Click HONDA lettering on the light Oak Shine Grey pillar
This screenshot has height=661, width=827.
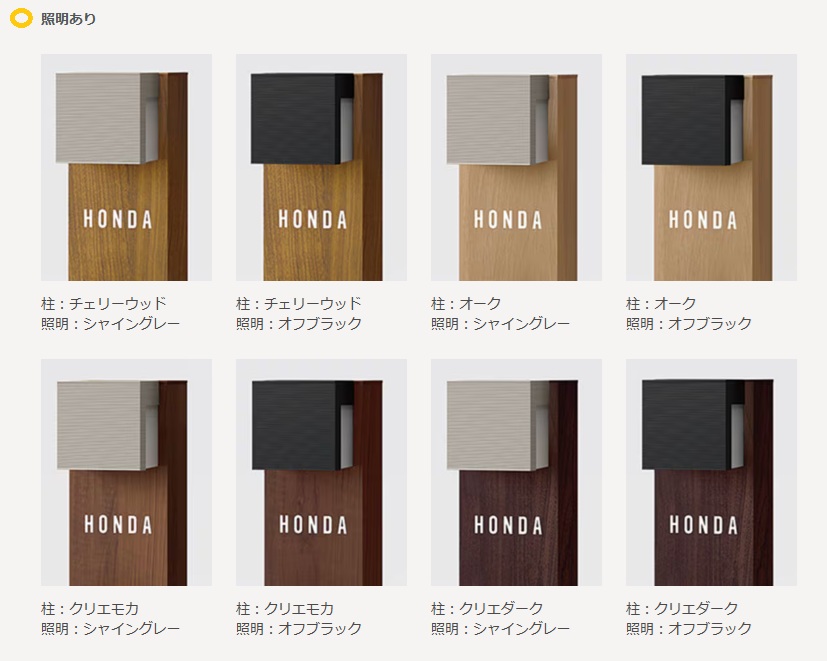(508, 220)
